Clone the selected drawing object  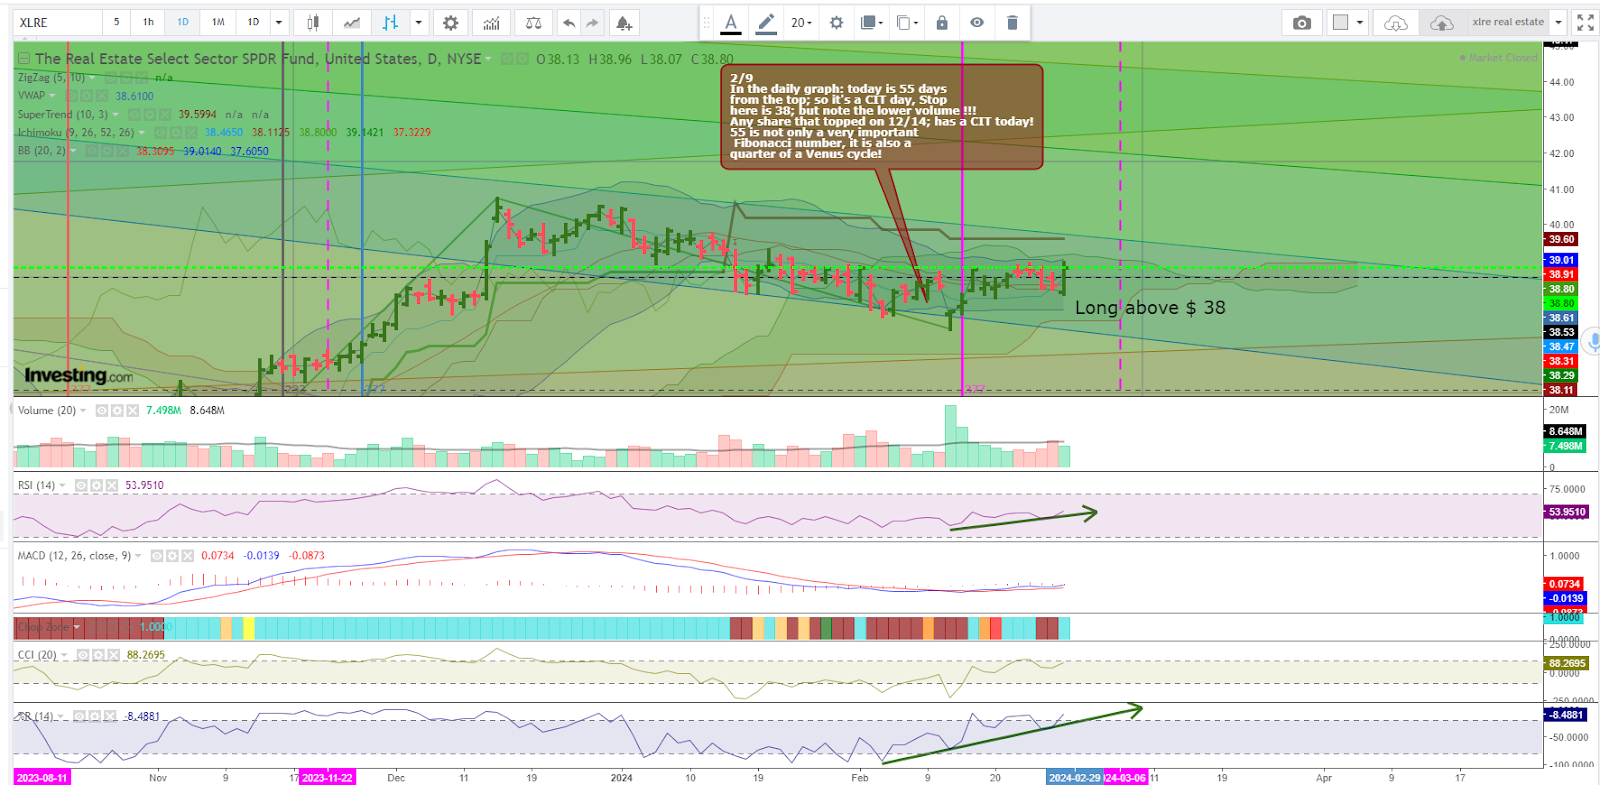coord(907,22)
